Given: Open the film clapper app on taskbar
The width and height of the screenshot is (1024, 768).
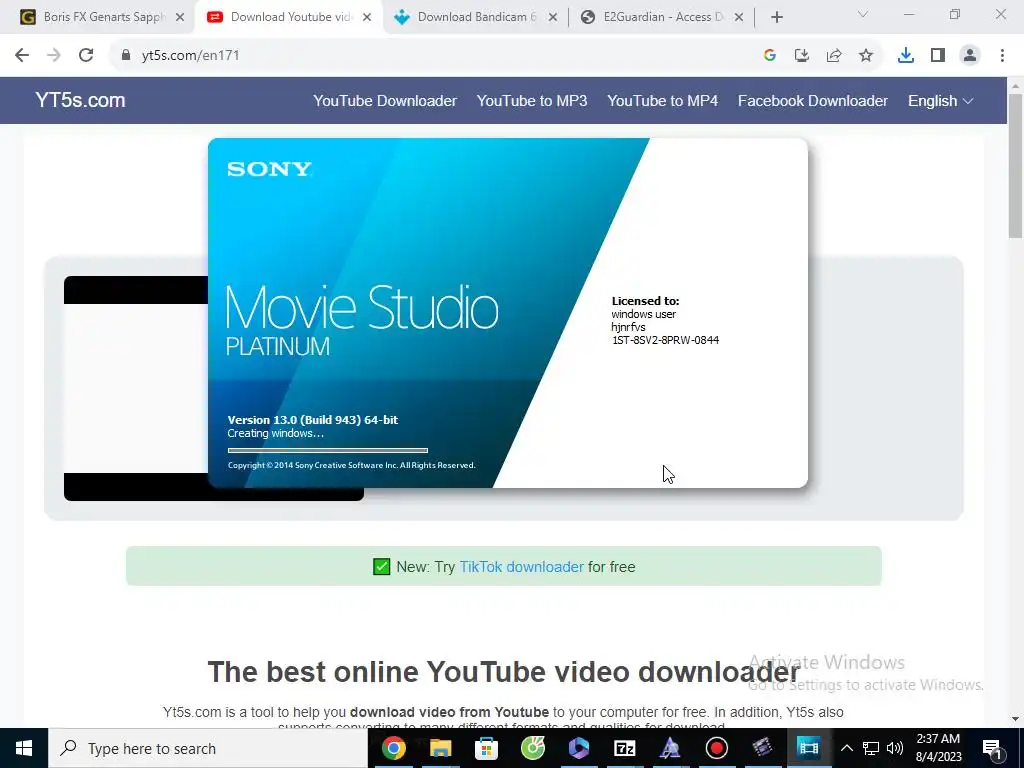Looking at the screenshot, I should click(762, 748).
